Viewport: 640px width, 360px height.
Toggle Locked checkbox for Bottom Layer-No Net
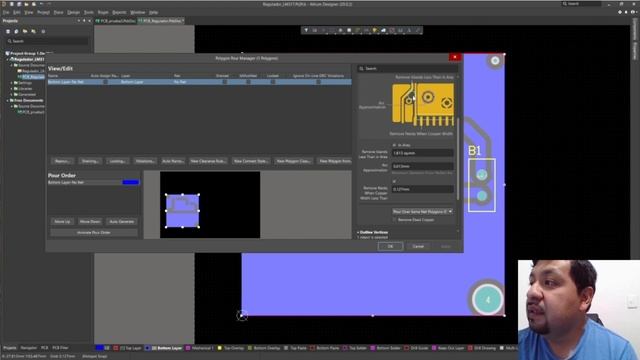click(273, 82)
